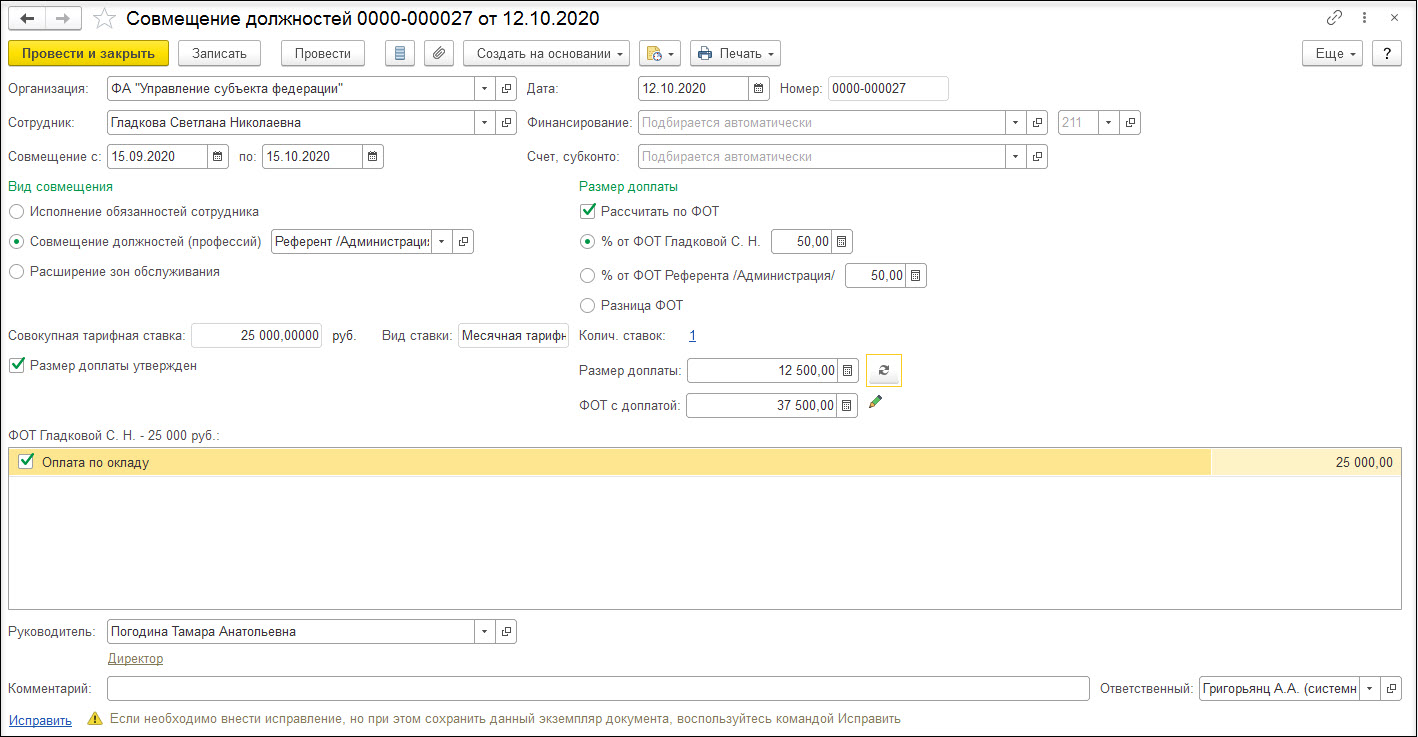Image resolution: width=1418 pixels, height=737 pixels.
Task: Click into the Комментарий field
Action: click(x=598, y=688)
